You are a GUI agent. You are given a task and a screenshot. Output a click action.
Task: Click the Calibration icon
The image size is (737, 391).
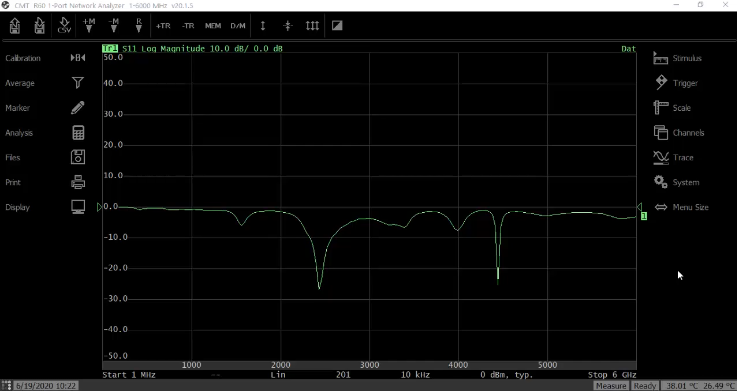(x=78, y=58)
